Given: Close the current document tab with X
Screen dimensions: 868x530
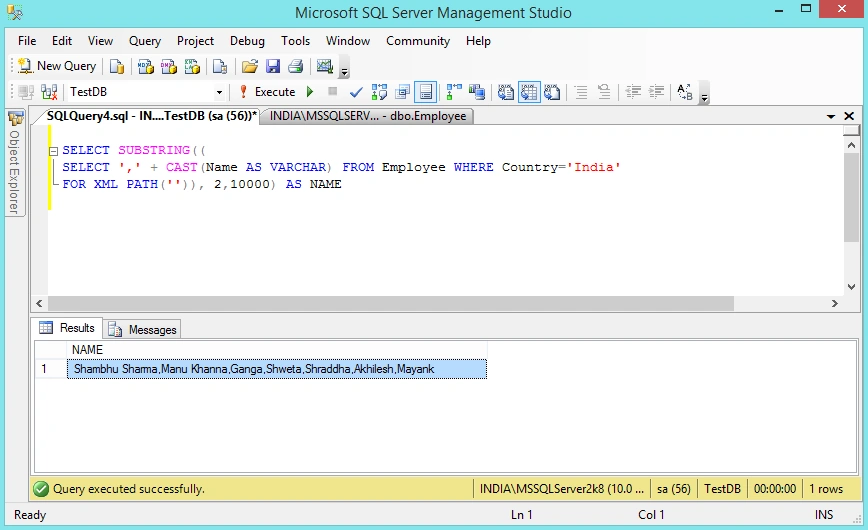Looking at the screenshot, I should (x=849, y=116).
